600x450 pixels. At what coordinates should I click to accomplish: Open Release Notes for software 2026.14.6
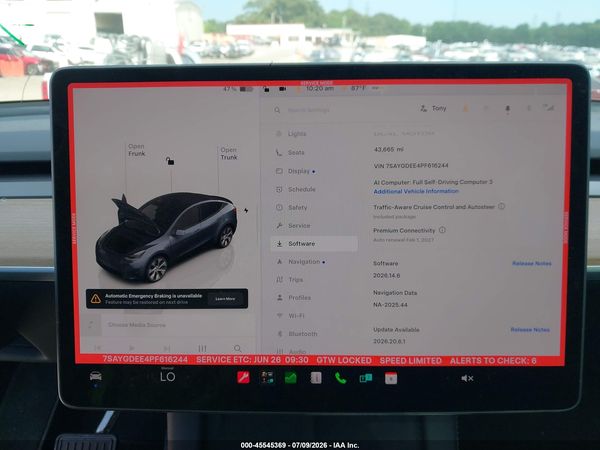pyautogui.click(x=532, y=263)
